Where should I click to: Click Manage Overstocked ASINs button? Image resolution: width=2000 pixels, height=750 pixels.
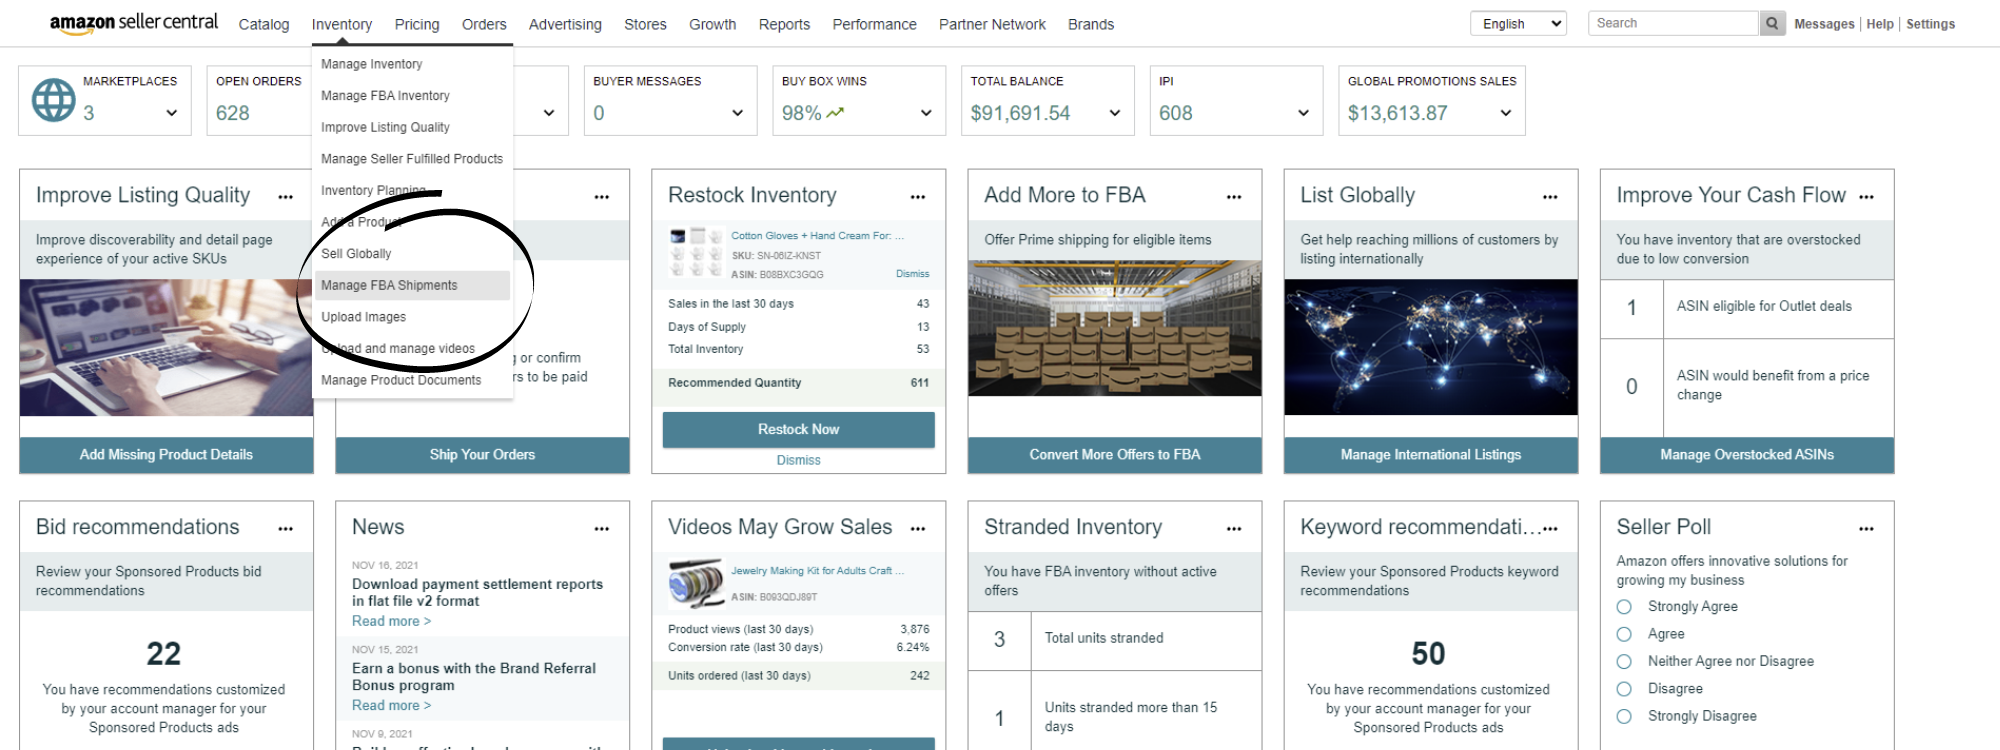[x=1747, y=455]
